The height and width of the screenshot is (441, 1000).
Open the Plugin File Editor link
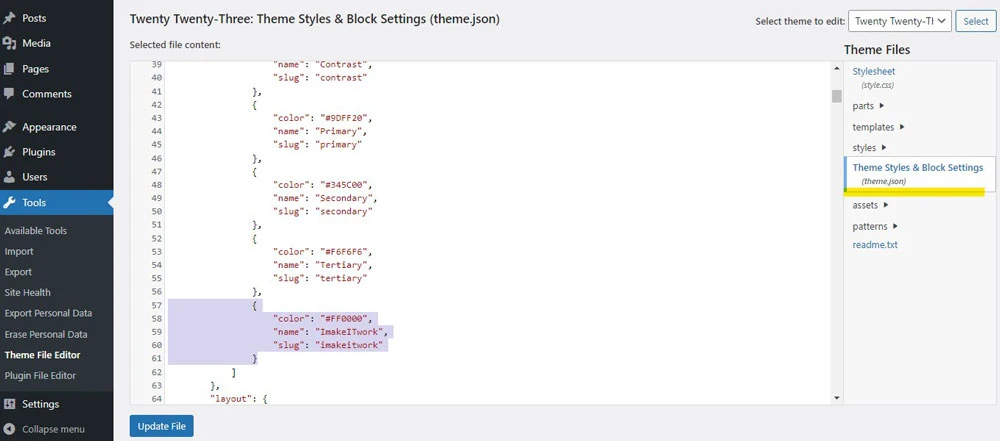(40, 375)
